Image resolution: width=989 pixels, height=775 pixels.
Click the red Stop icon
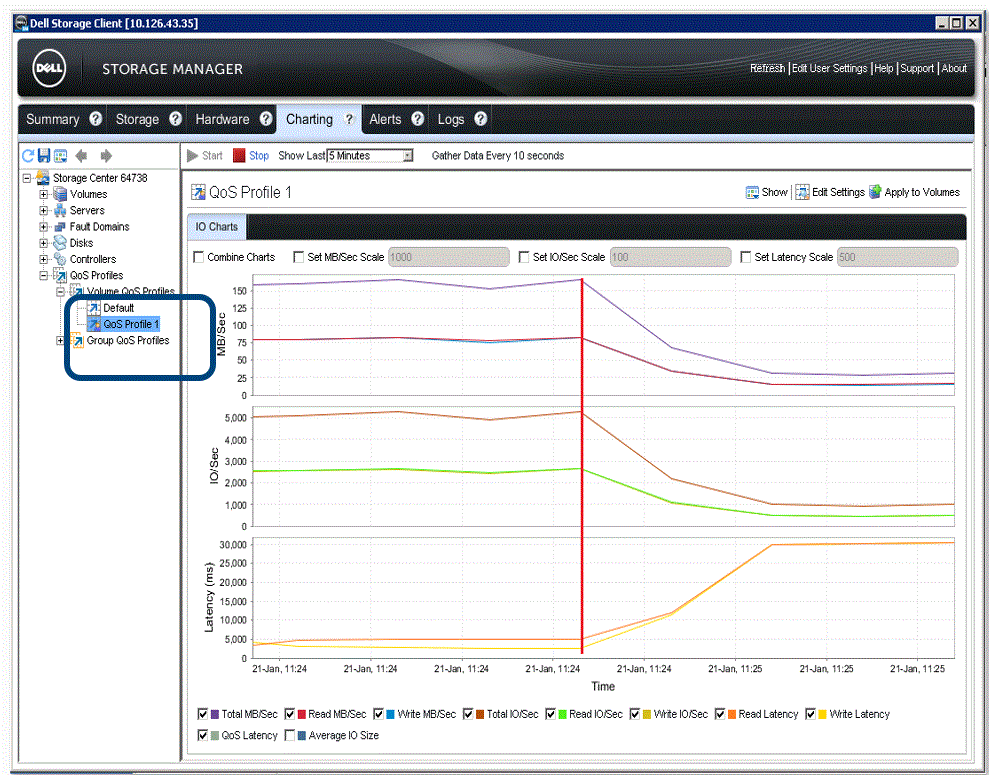pos(239,156)
